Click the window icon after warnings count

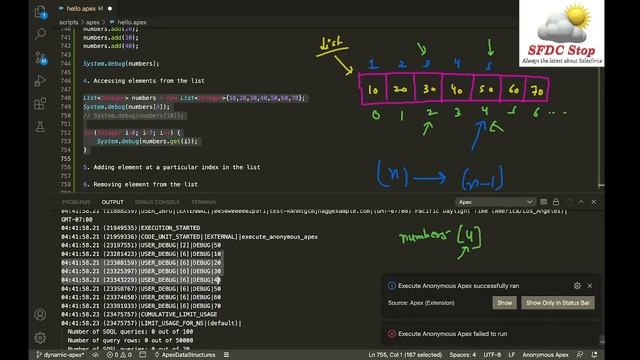pos(142,355)
